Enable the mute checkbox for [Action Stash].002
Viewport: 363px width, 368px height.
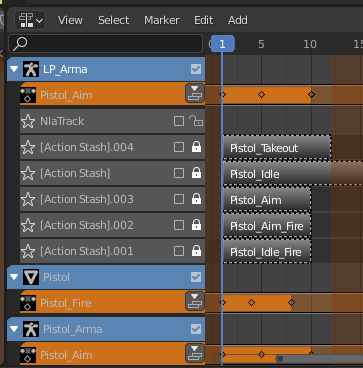(x=179, y=225)
